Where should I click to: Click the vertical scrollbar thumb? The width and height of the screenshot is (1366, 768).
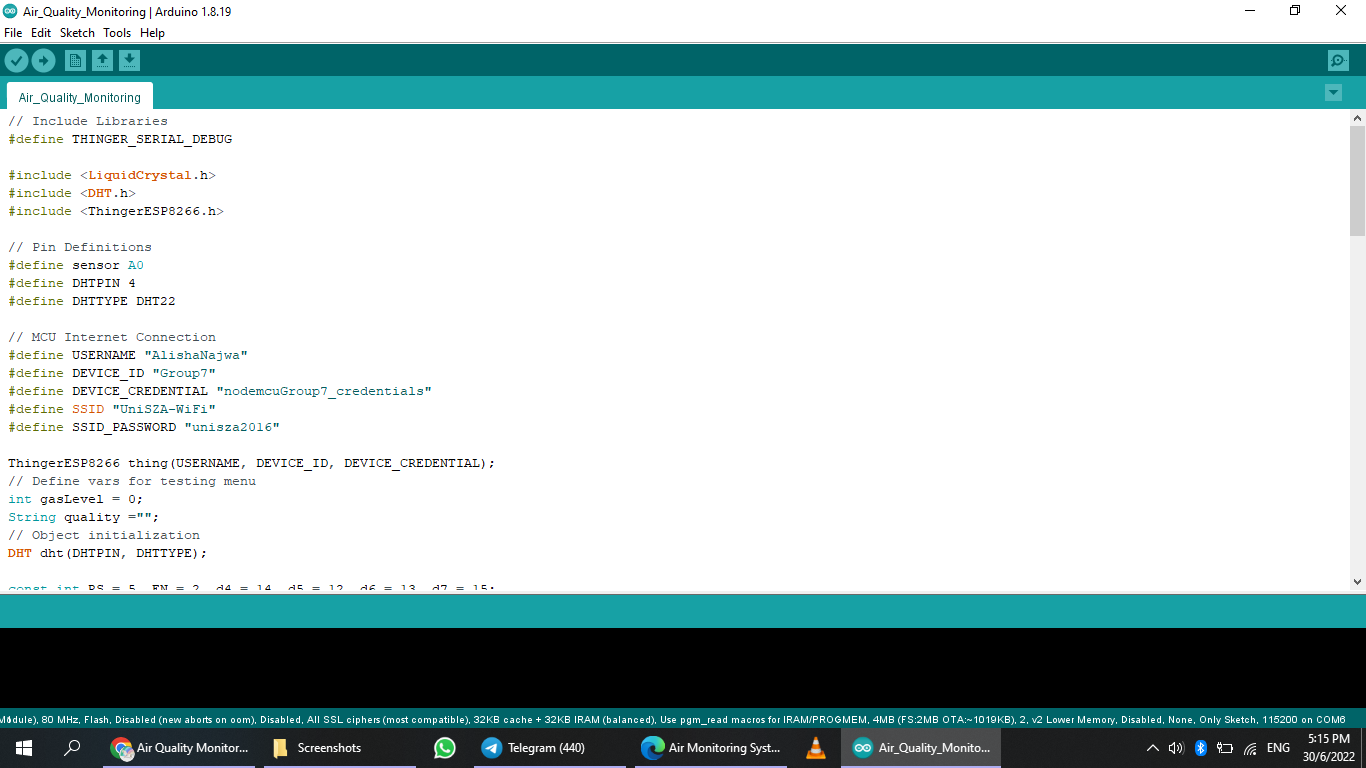point(1357,181)
